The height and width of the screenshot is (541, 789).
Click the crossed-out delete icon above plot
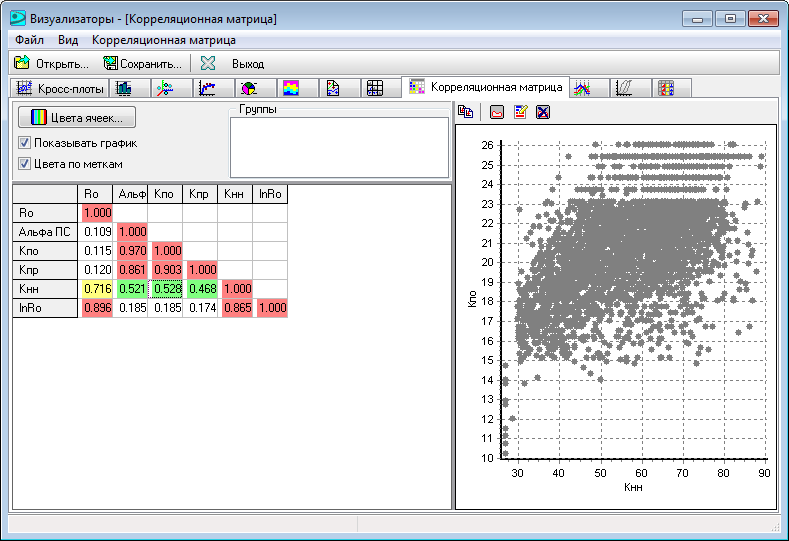[x=543, y=112]
